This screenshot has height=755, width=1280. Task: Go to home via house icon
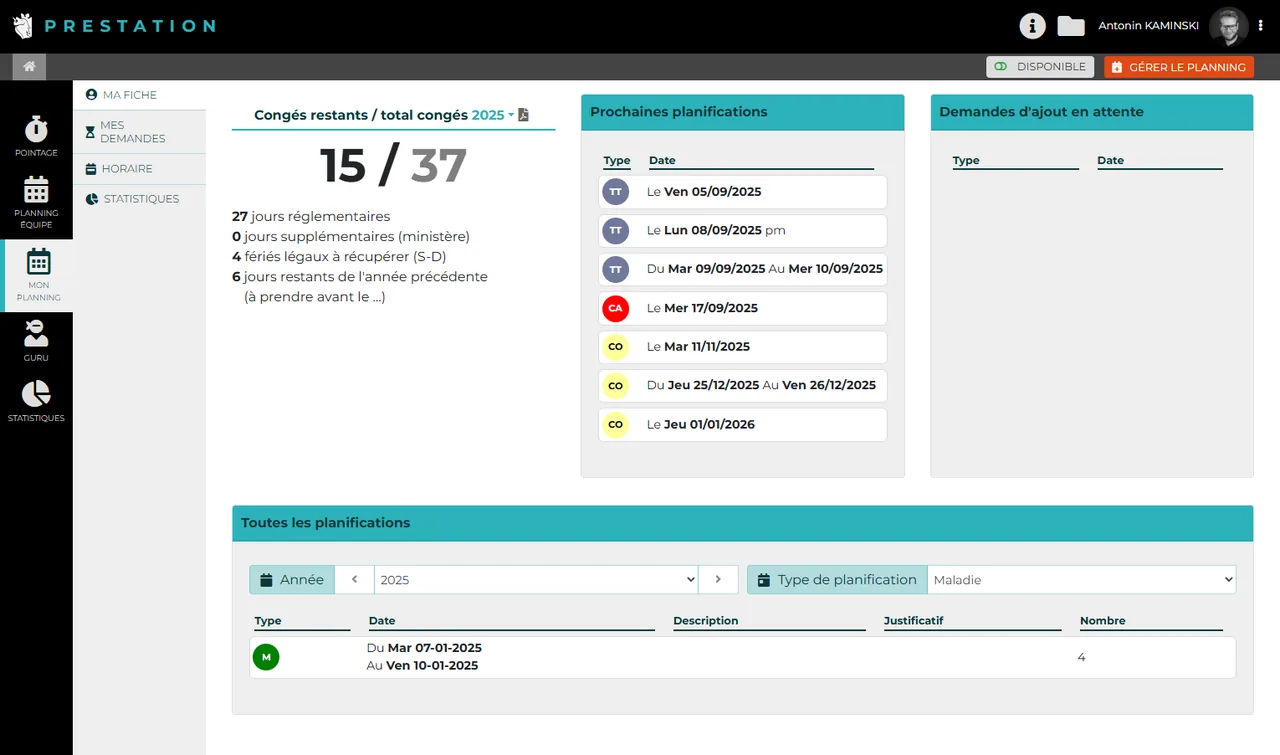[x=29, y=67]
